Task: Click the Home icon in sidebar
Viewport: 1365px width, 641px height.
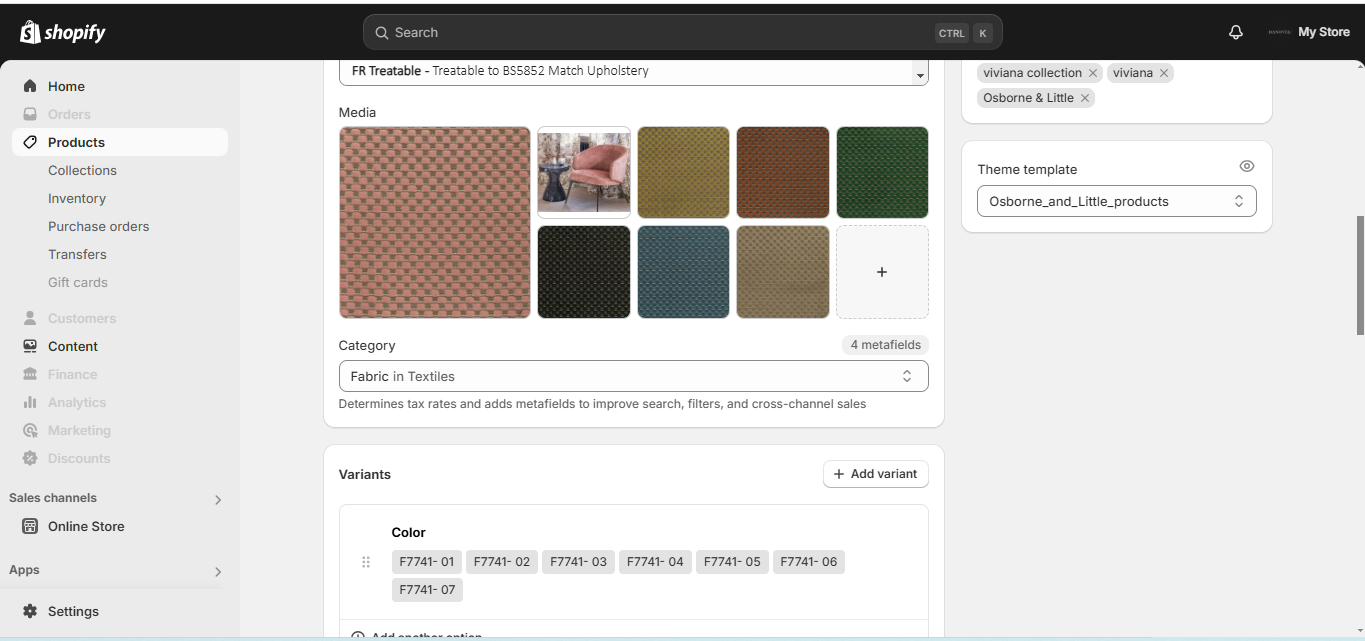Action: [x=30, y=86]
